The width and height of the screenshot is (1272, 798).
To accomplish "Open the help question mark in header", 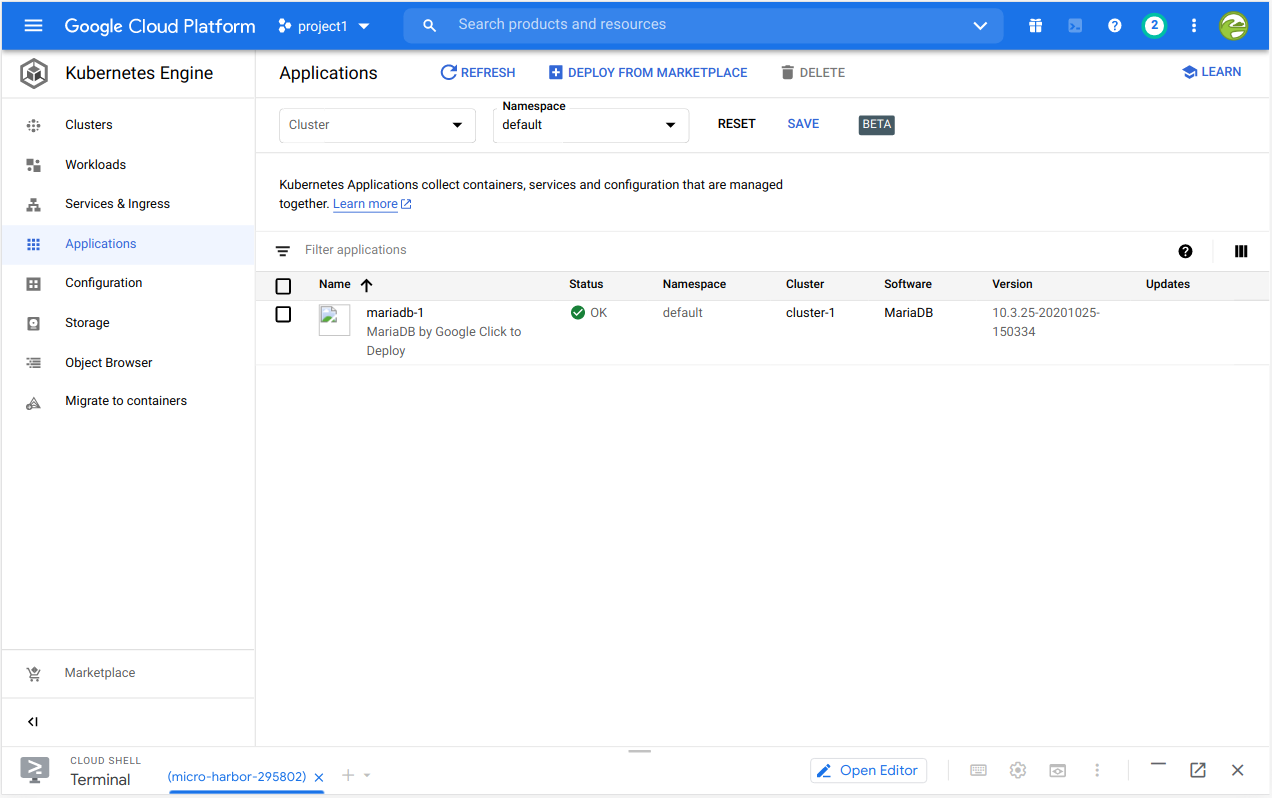I will (x=1114, y=26).
